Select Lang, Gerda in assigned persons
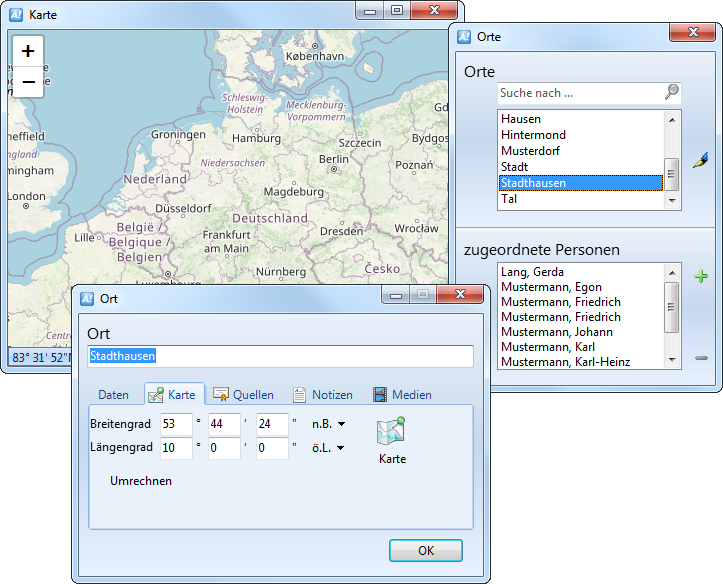Screen dimensions: 723x584 532,272
